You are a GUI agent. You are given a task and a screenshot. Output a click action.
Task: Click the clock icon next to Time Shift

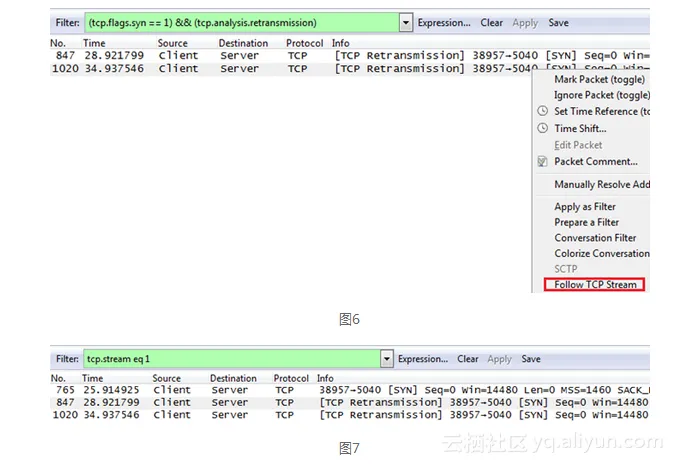[543, 128]
